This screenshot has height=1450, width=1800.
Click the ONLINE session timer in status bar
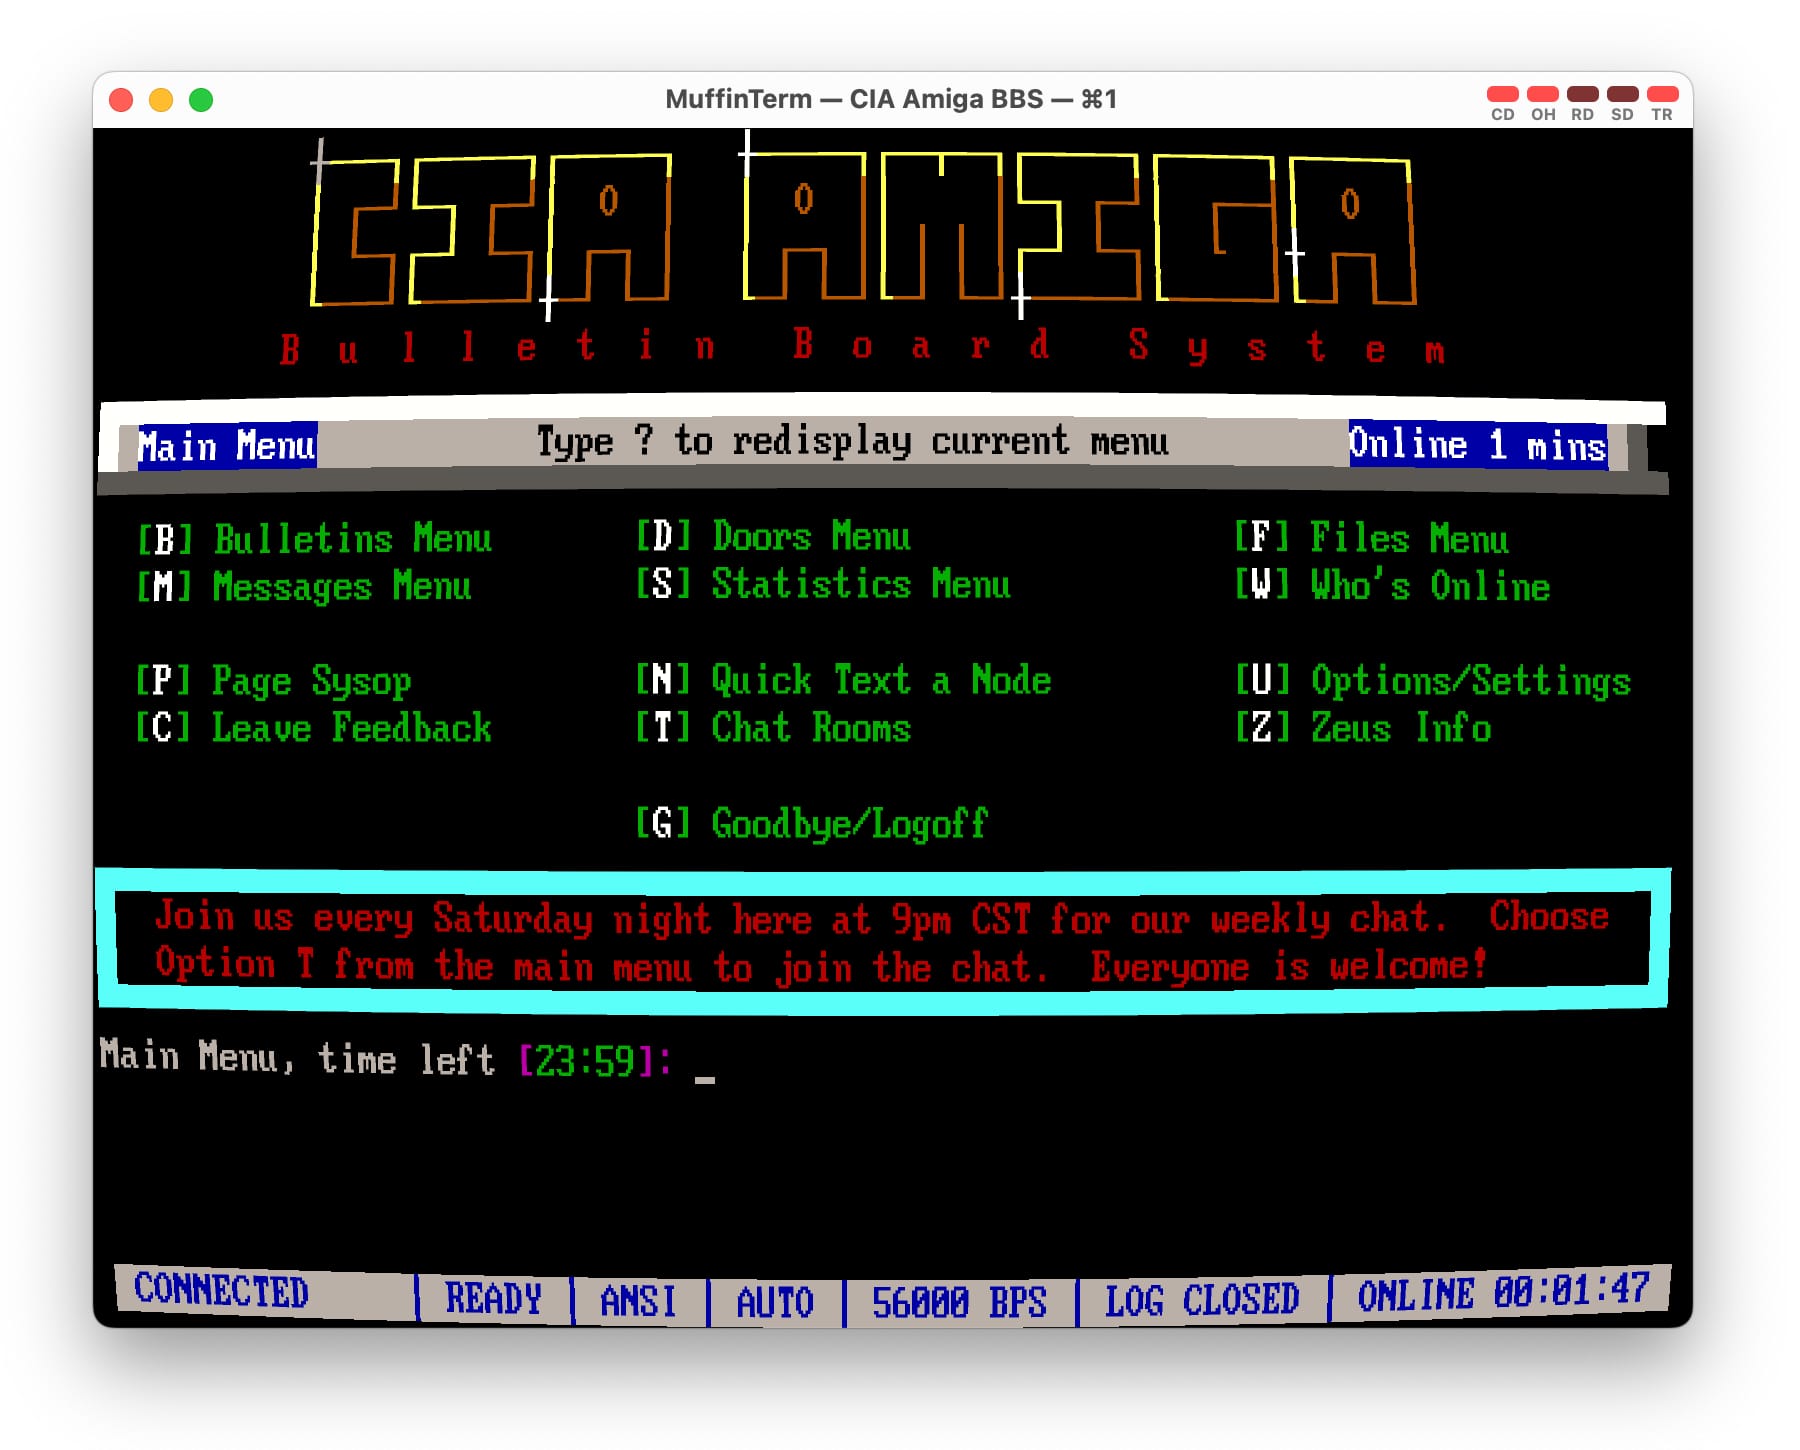click(1502, 1293)
